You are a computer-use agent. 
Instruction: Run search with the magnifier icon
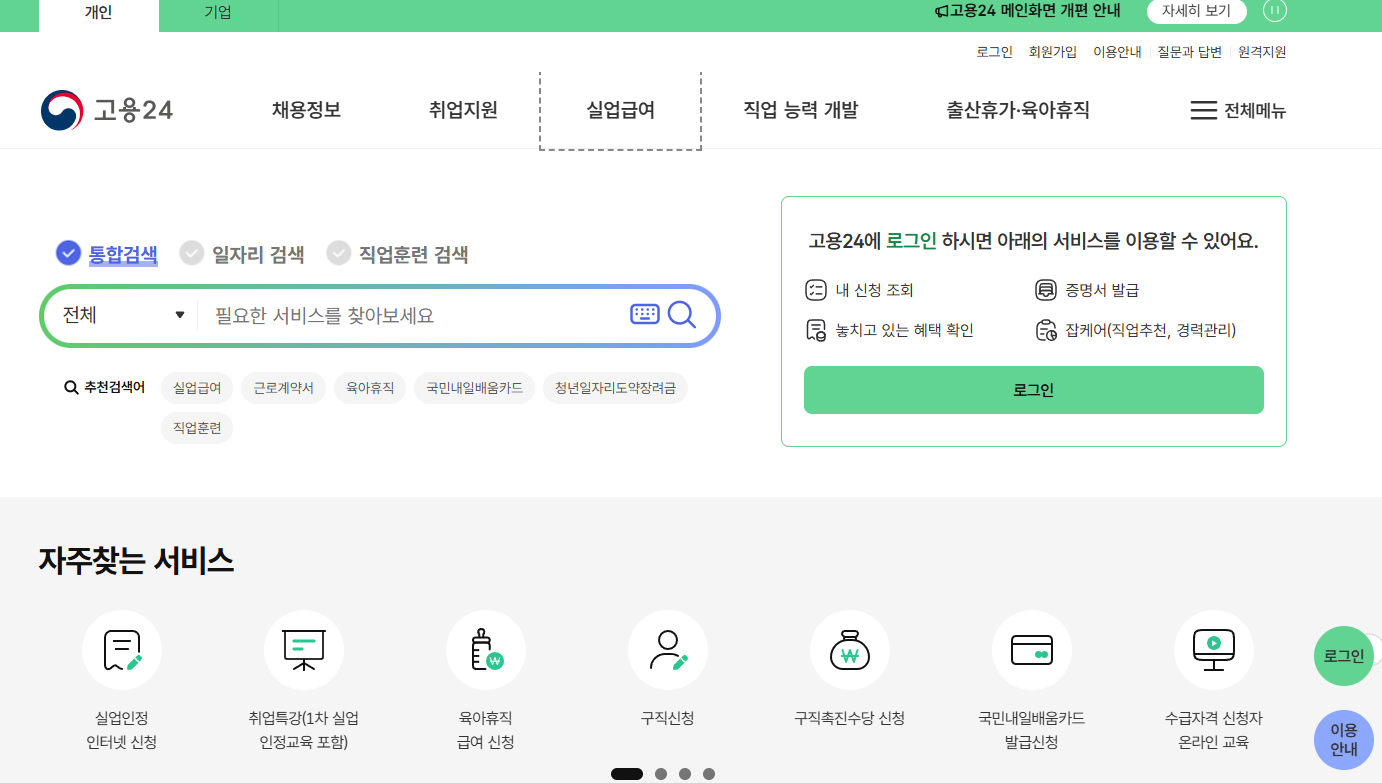click(x=683, y=315)
